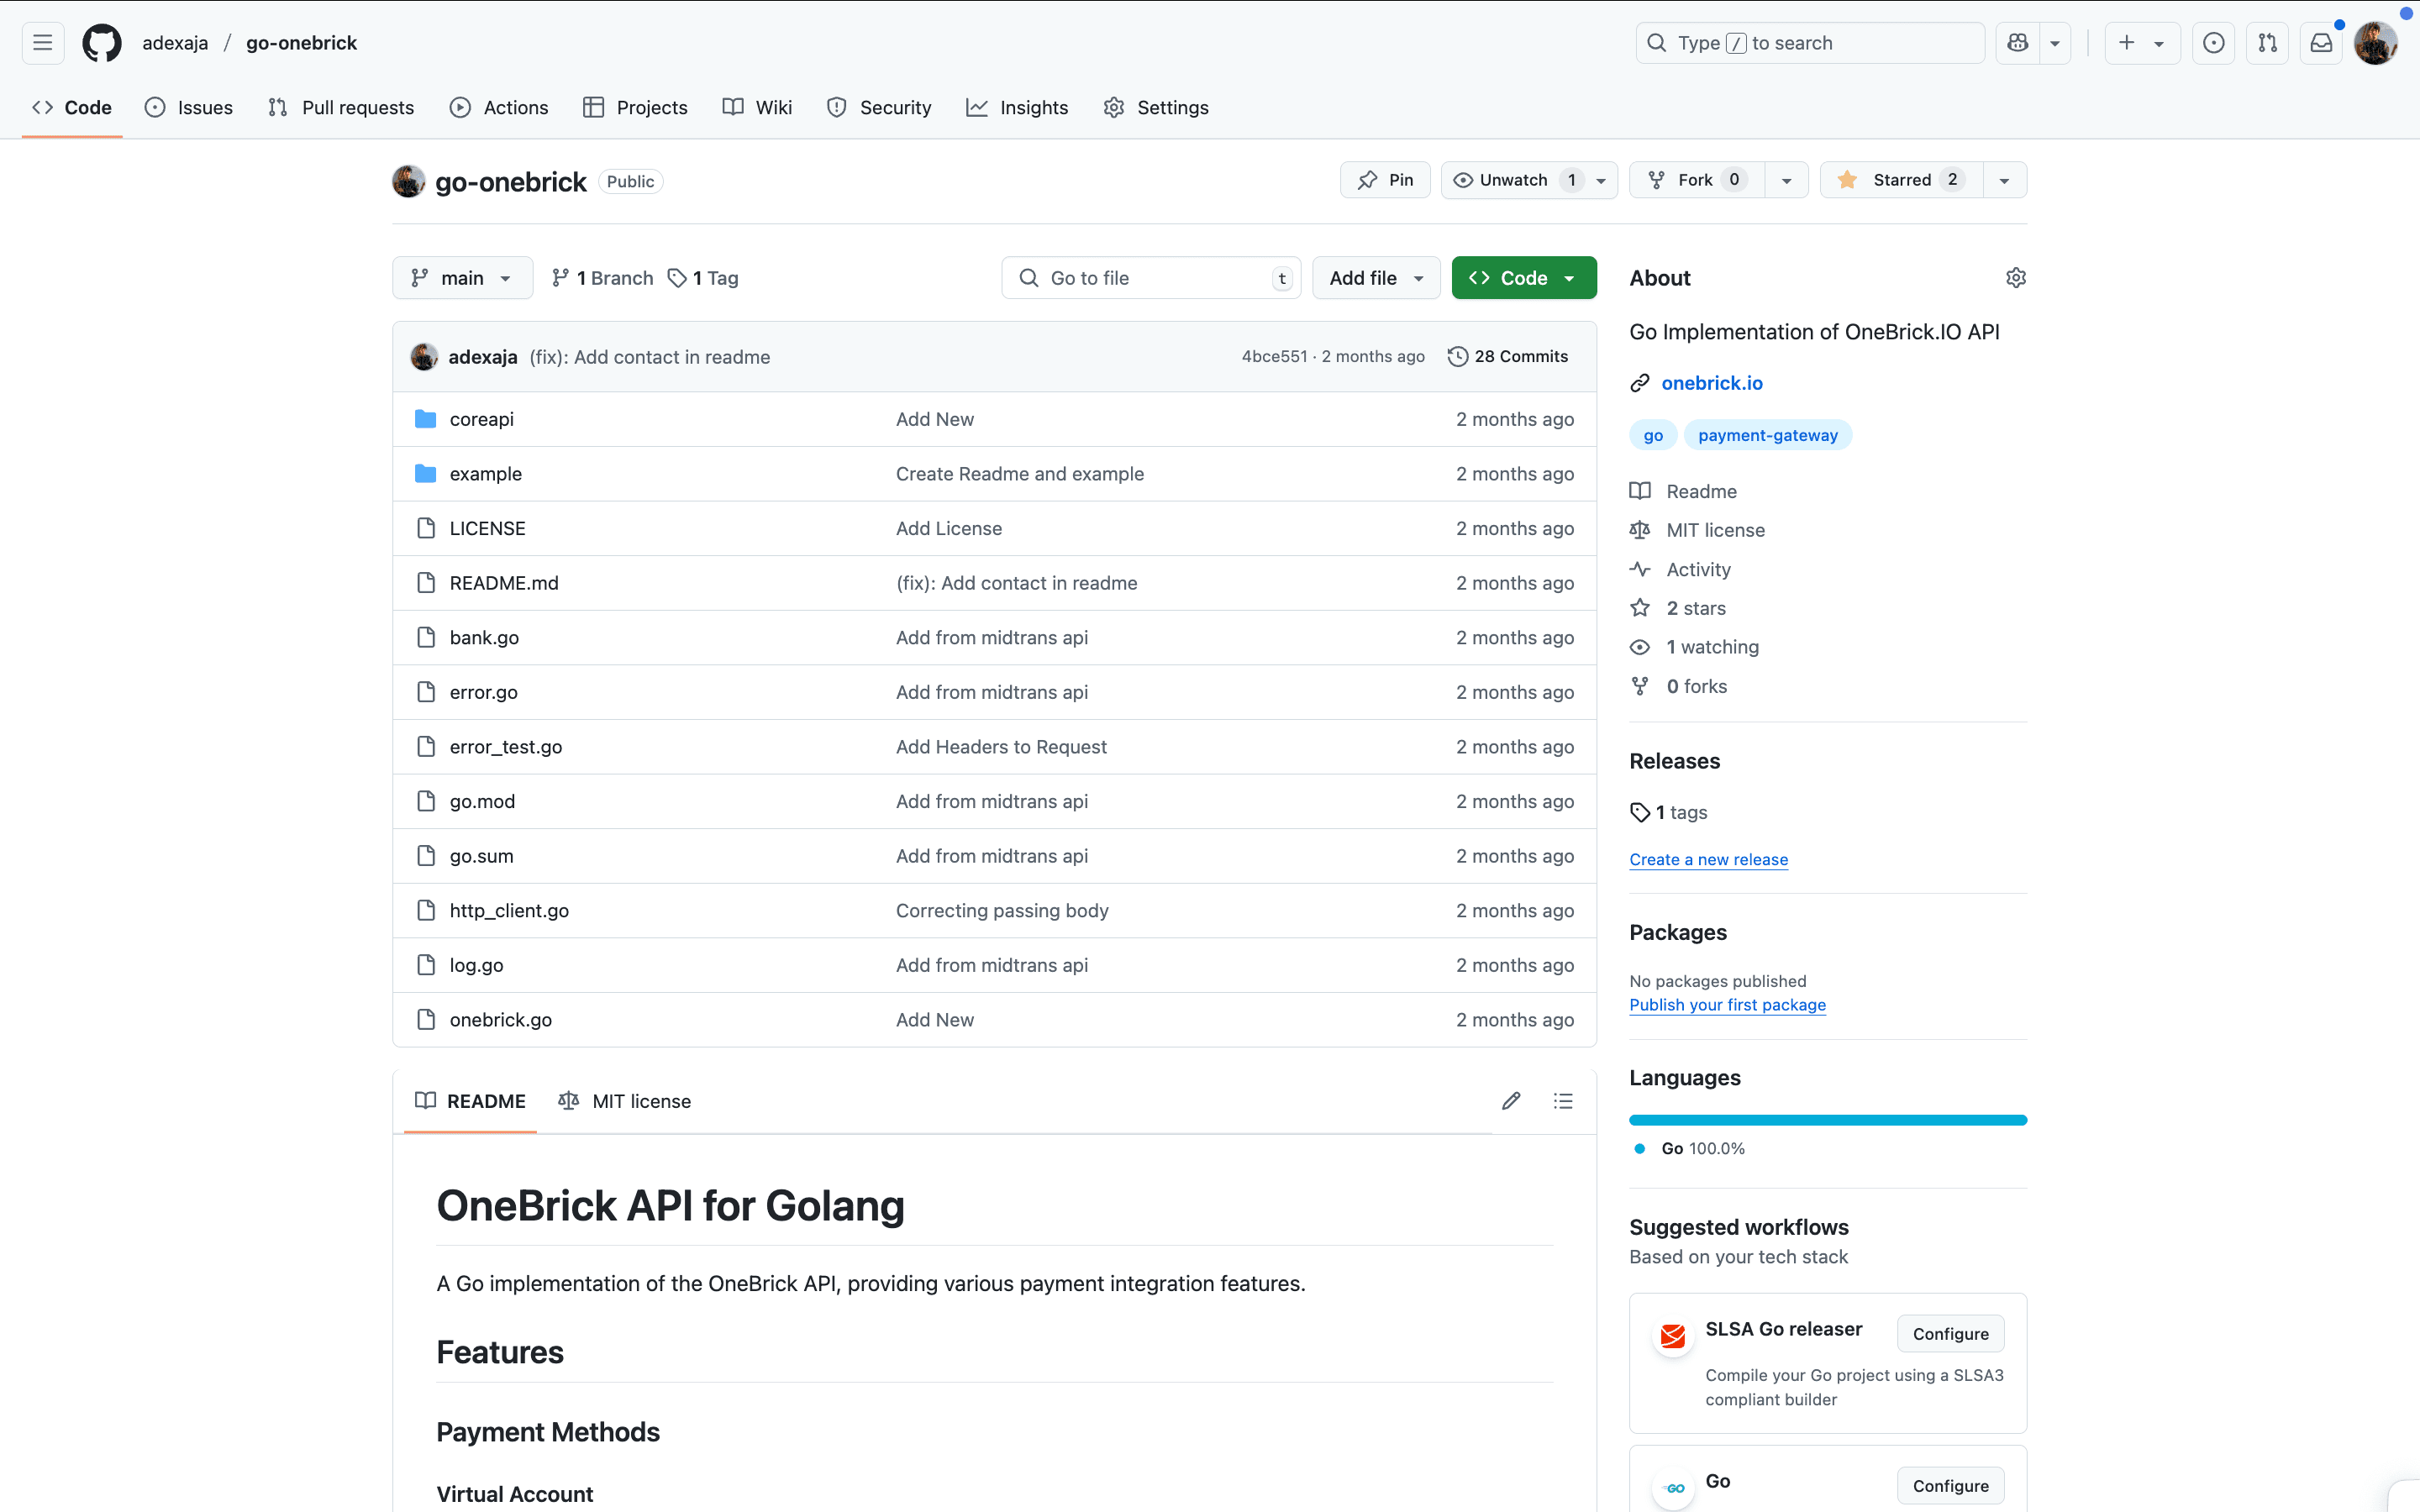Open pull requests icon in top header
Screen dimensions: 2420x1512
click(2267, 43)
